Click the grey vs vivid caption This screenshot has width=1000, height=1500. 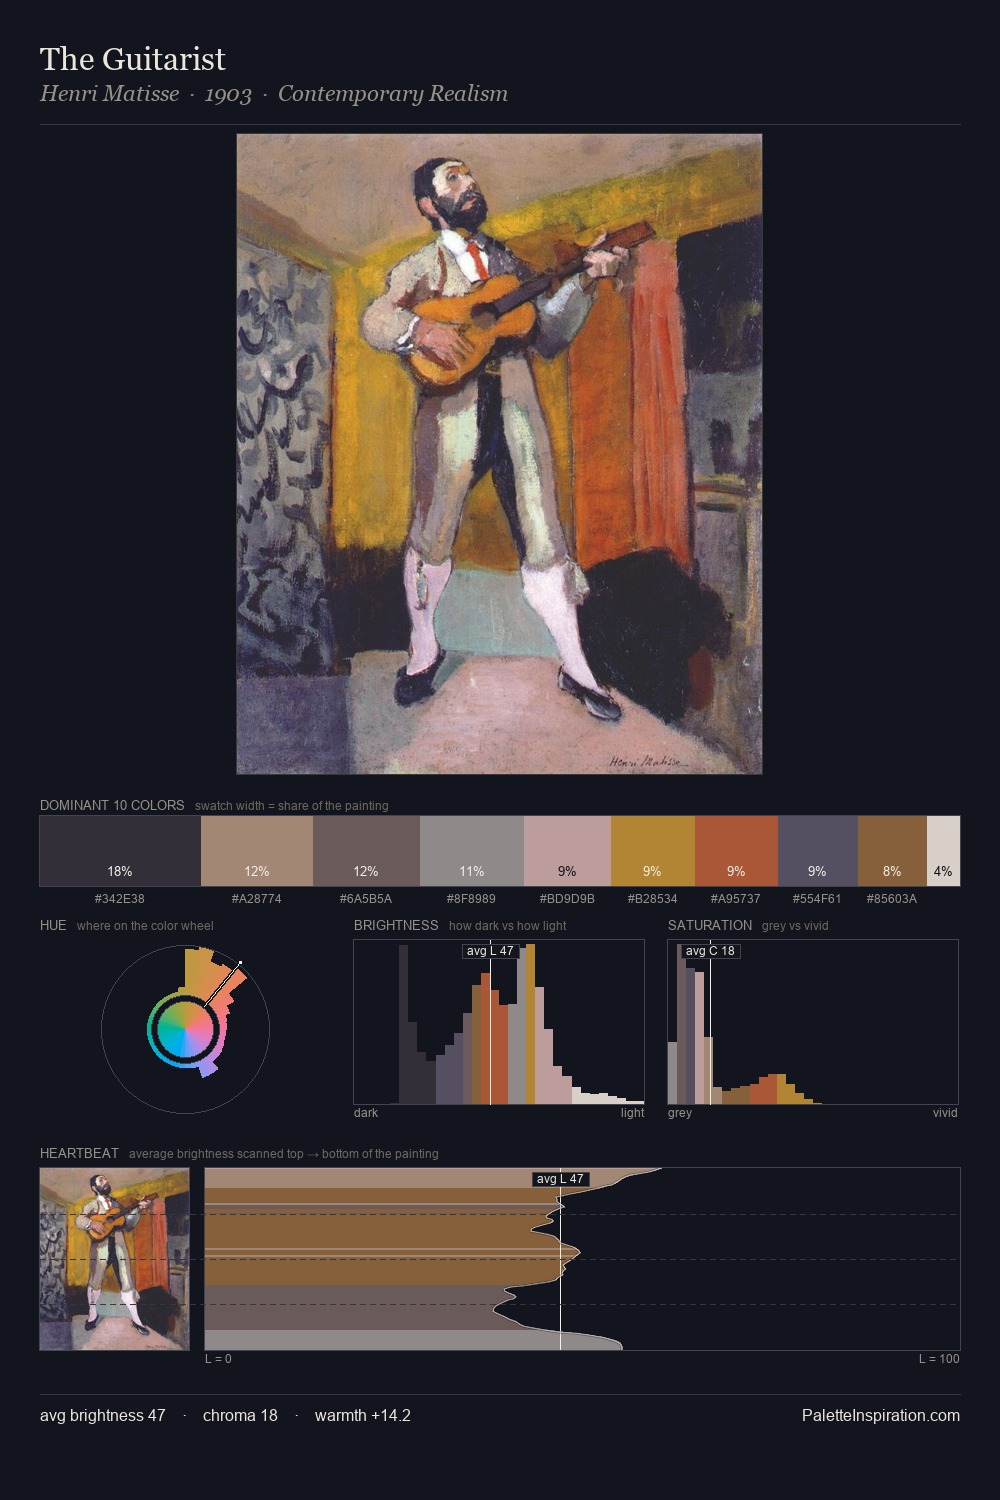coord(795,926)
